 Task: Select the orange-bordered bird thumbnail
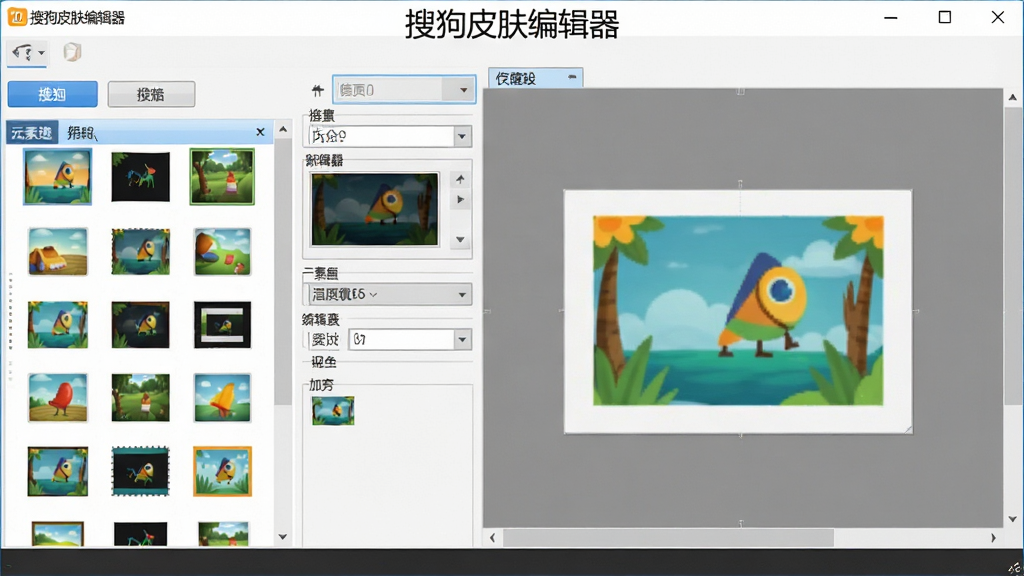point(222,472)
